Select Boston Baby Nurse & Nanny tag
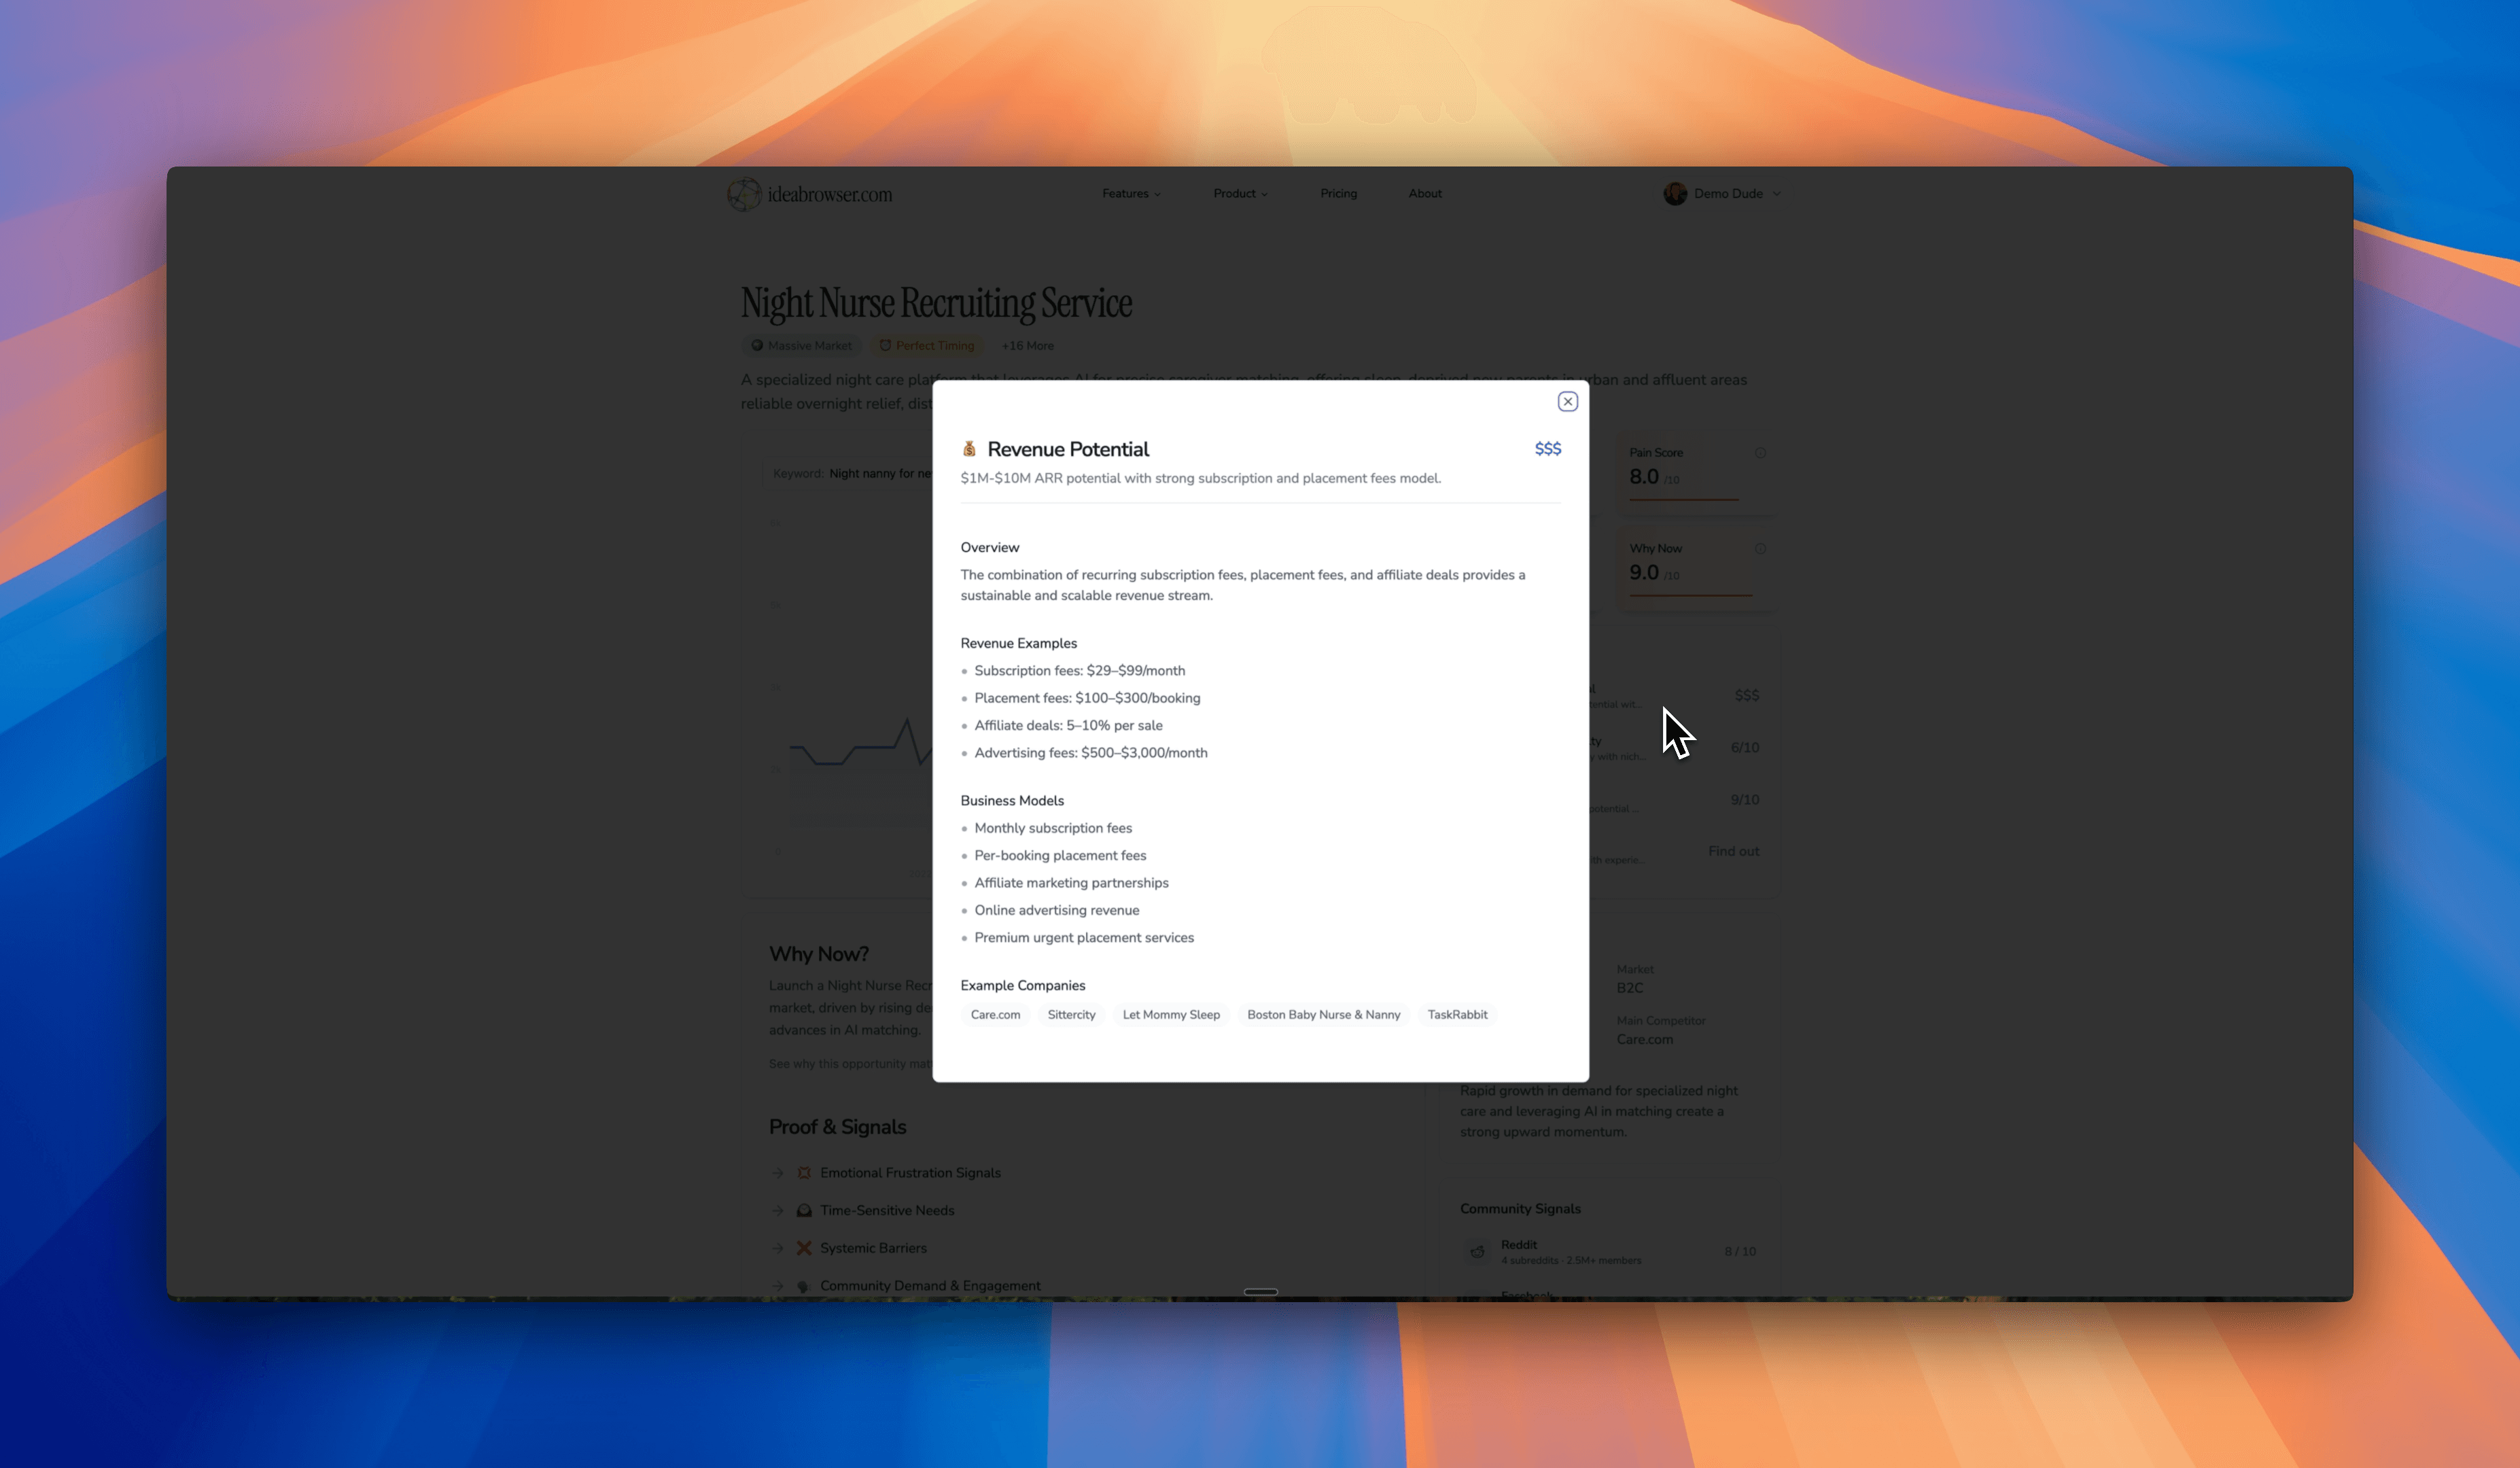Image resolution: width=2520 pixels, height=1468 pixels. [1323, 1014]
